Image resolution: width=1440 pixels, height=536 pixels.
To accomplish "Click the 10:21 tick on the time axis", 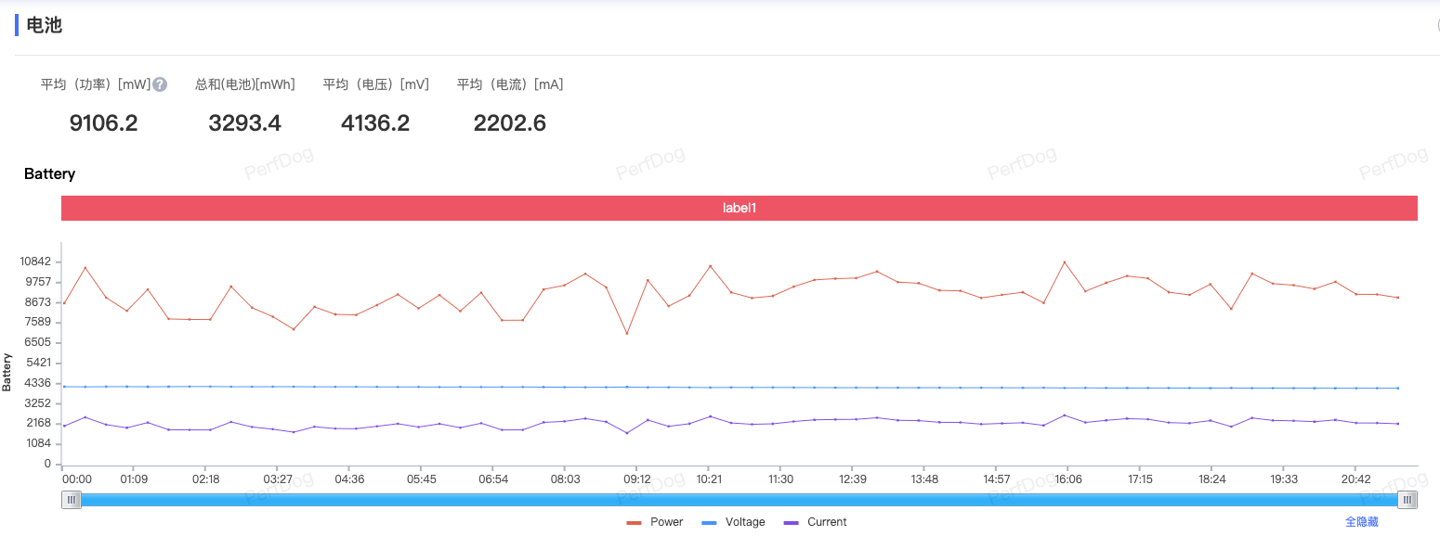I will (x=709, y=479).
